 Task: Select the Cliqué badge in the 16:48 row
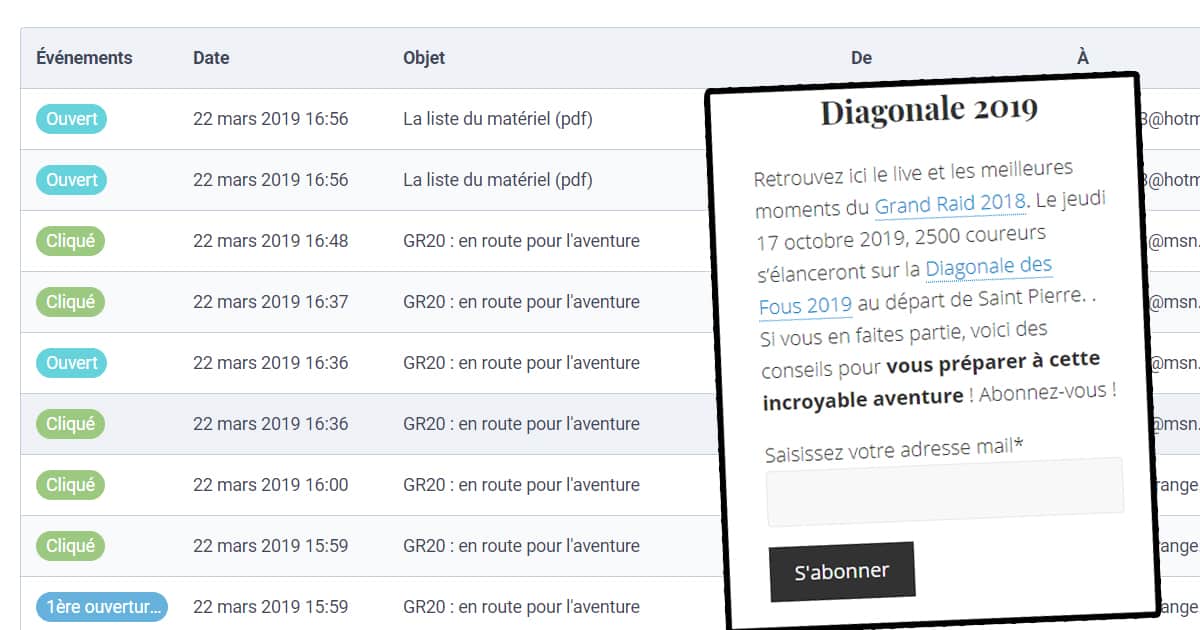tap(70, 241)
